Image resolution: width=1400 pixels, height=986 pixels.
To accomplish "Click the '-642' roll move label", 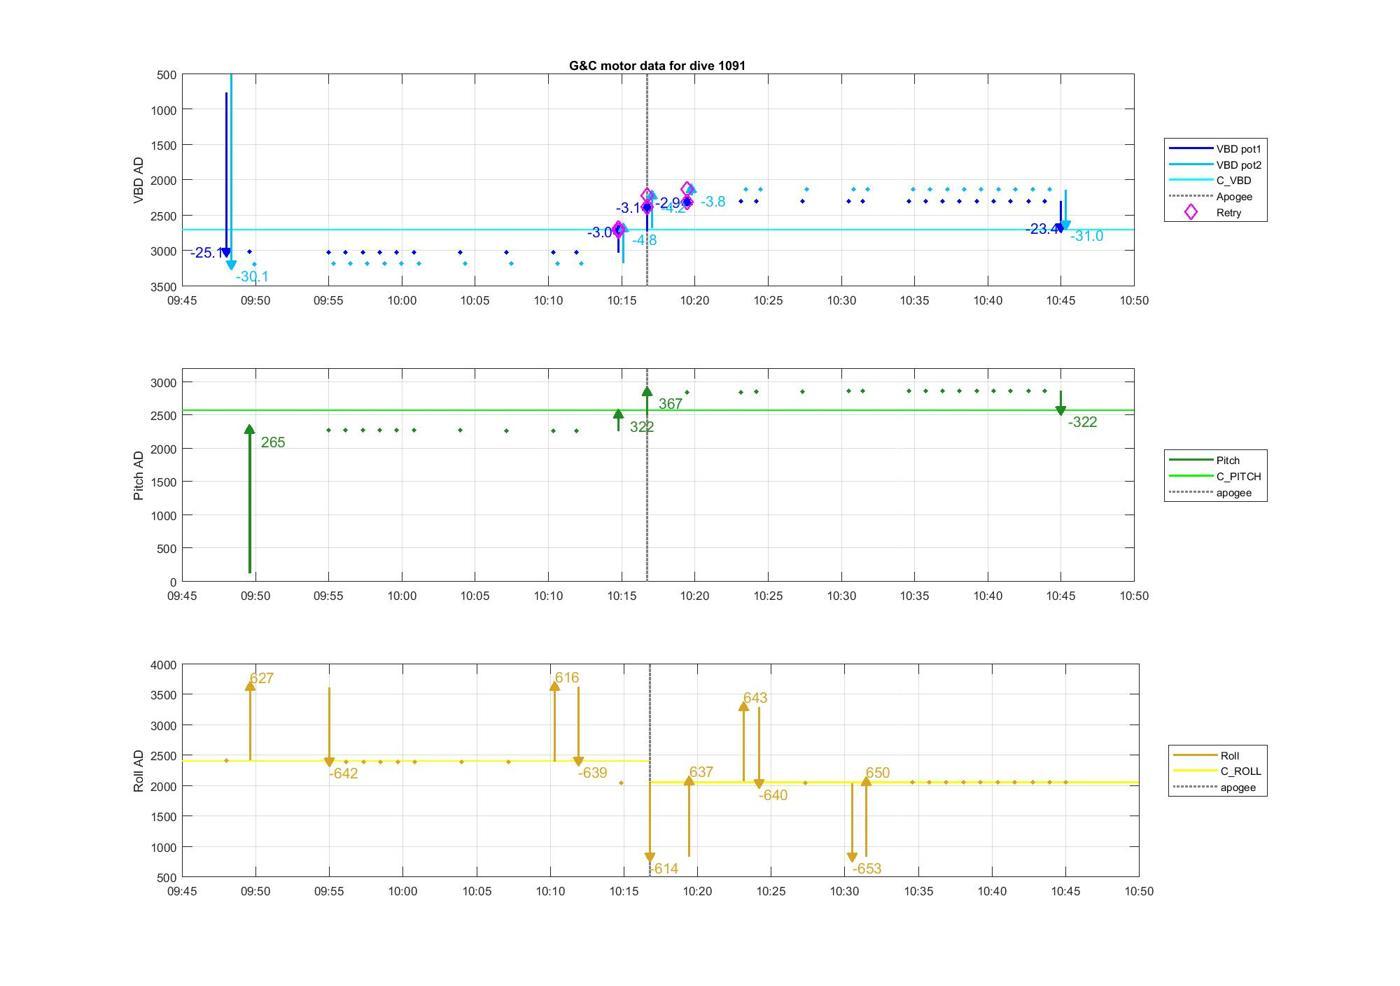I will [x=343, y=774].
